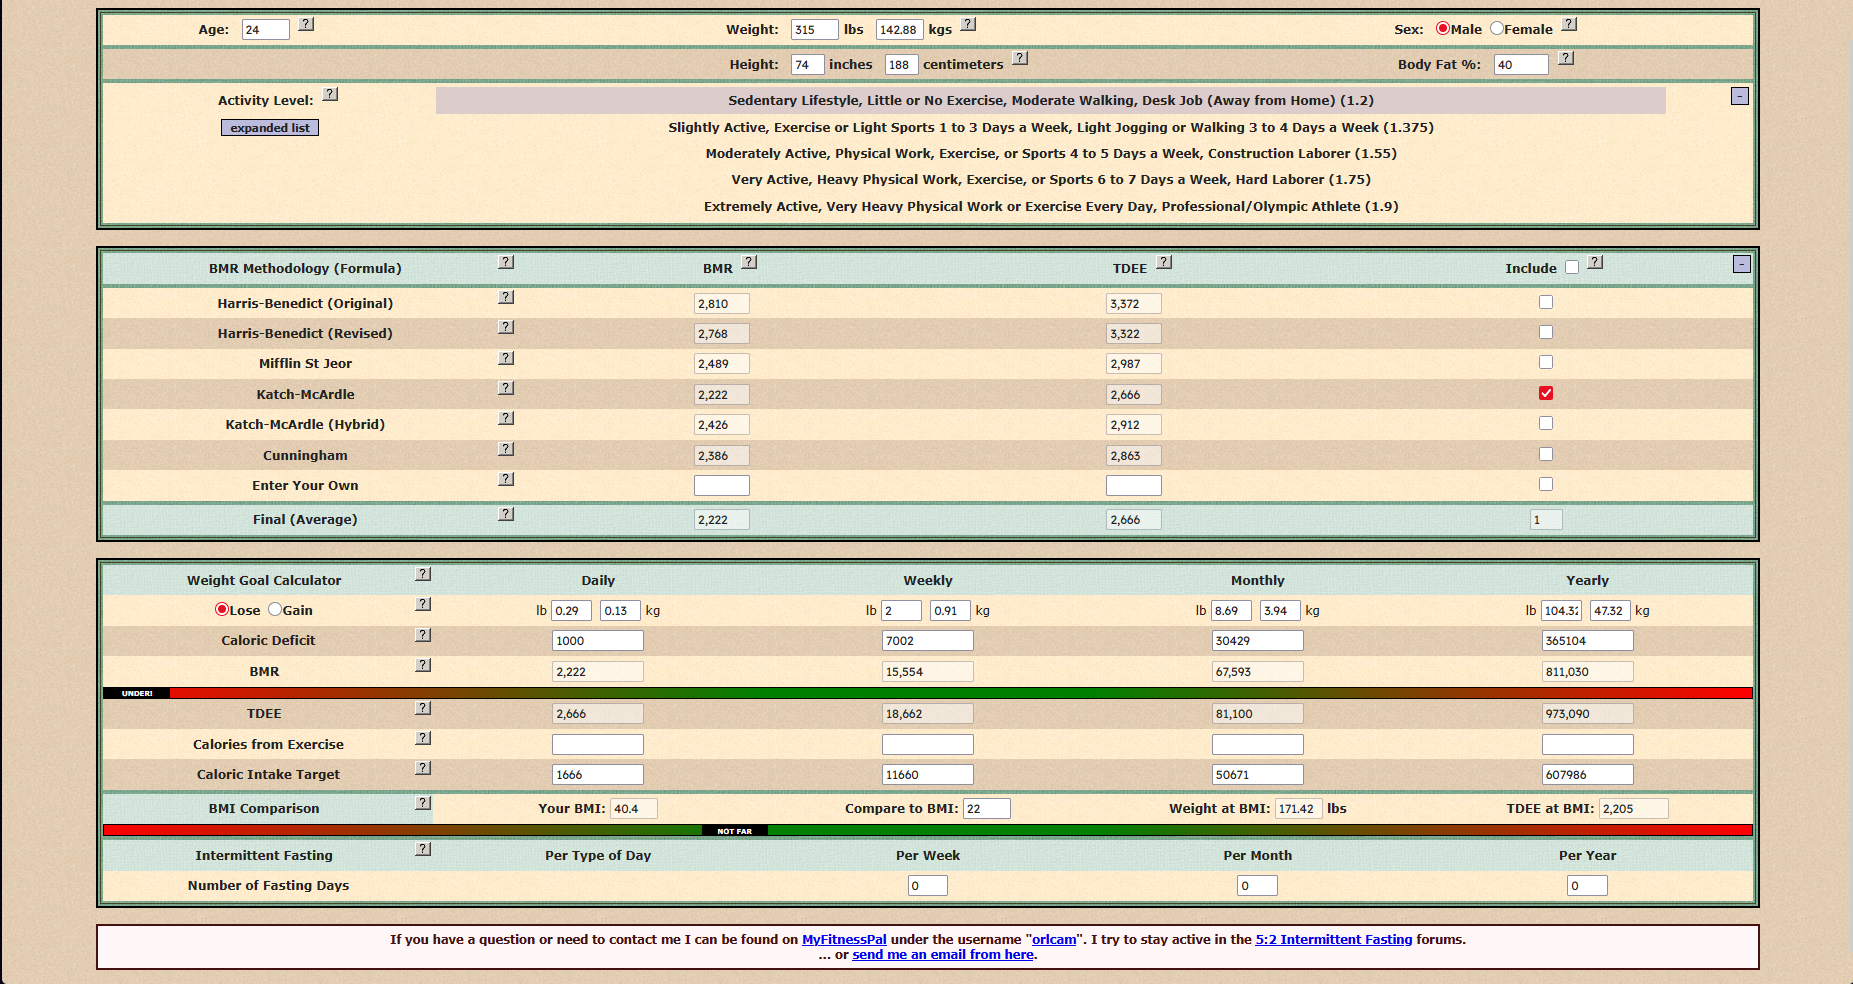Select the Gain radio button

(275, 609)
